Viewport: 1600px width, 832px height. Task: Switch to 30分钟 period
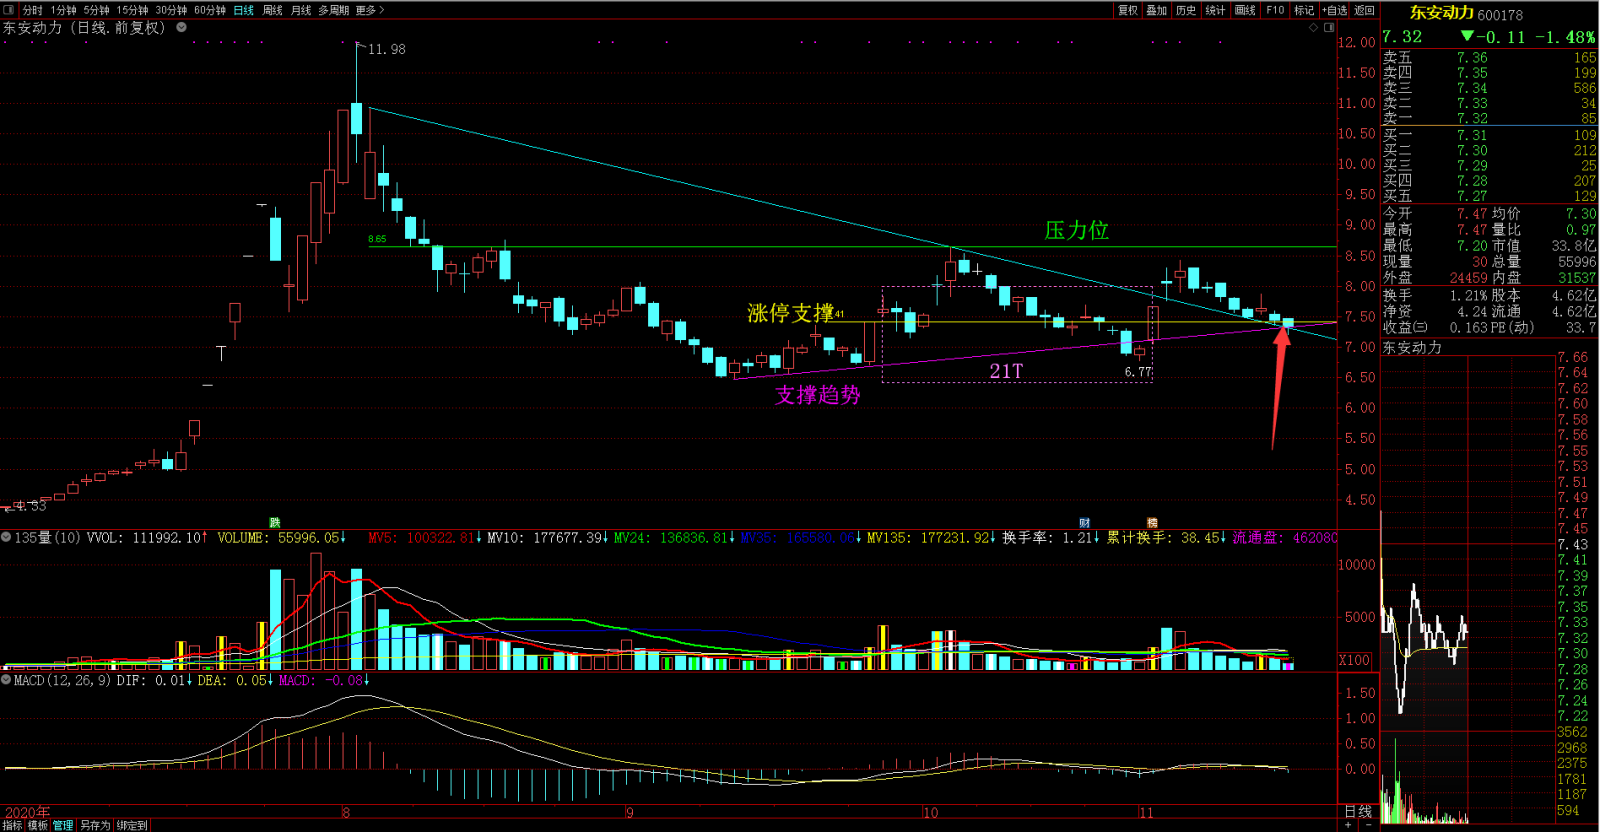pos(171,10)
